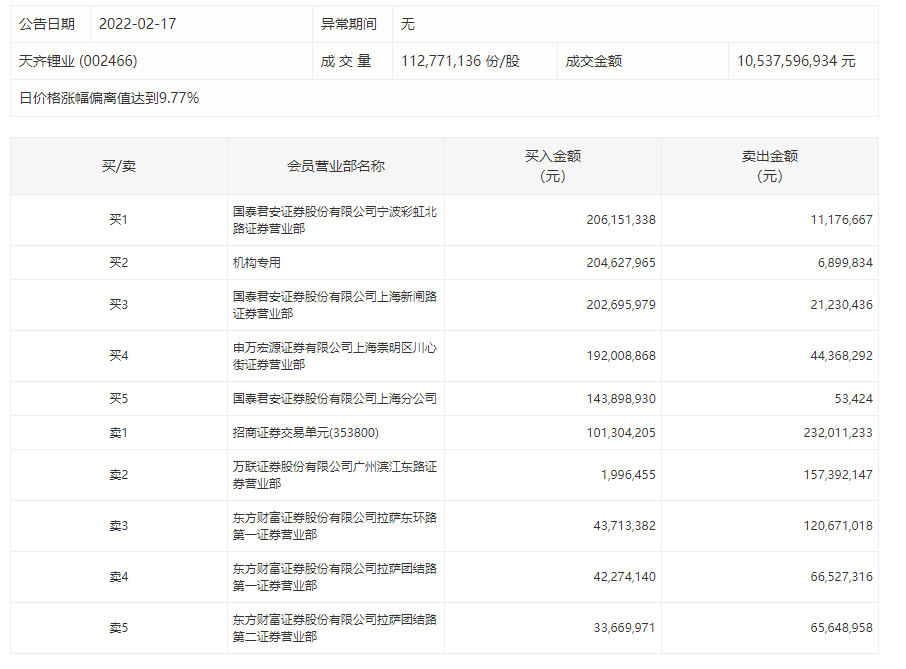Screen dimensions: 906x669
Task: Click buy amount 1,996,455
Action: click(x=628, y=475)
